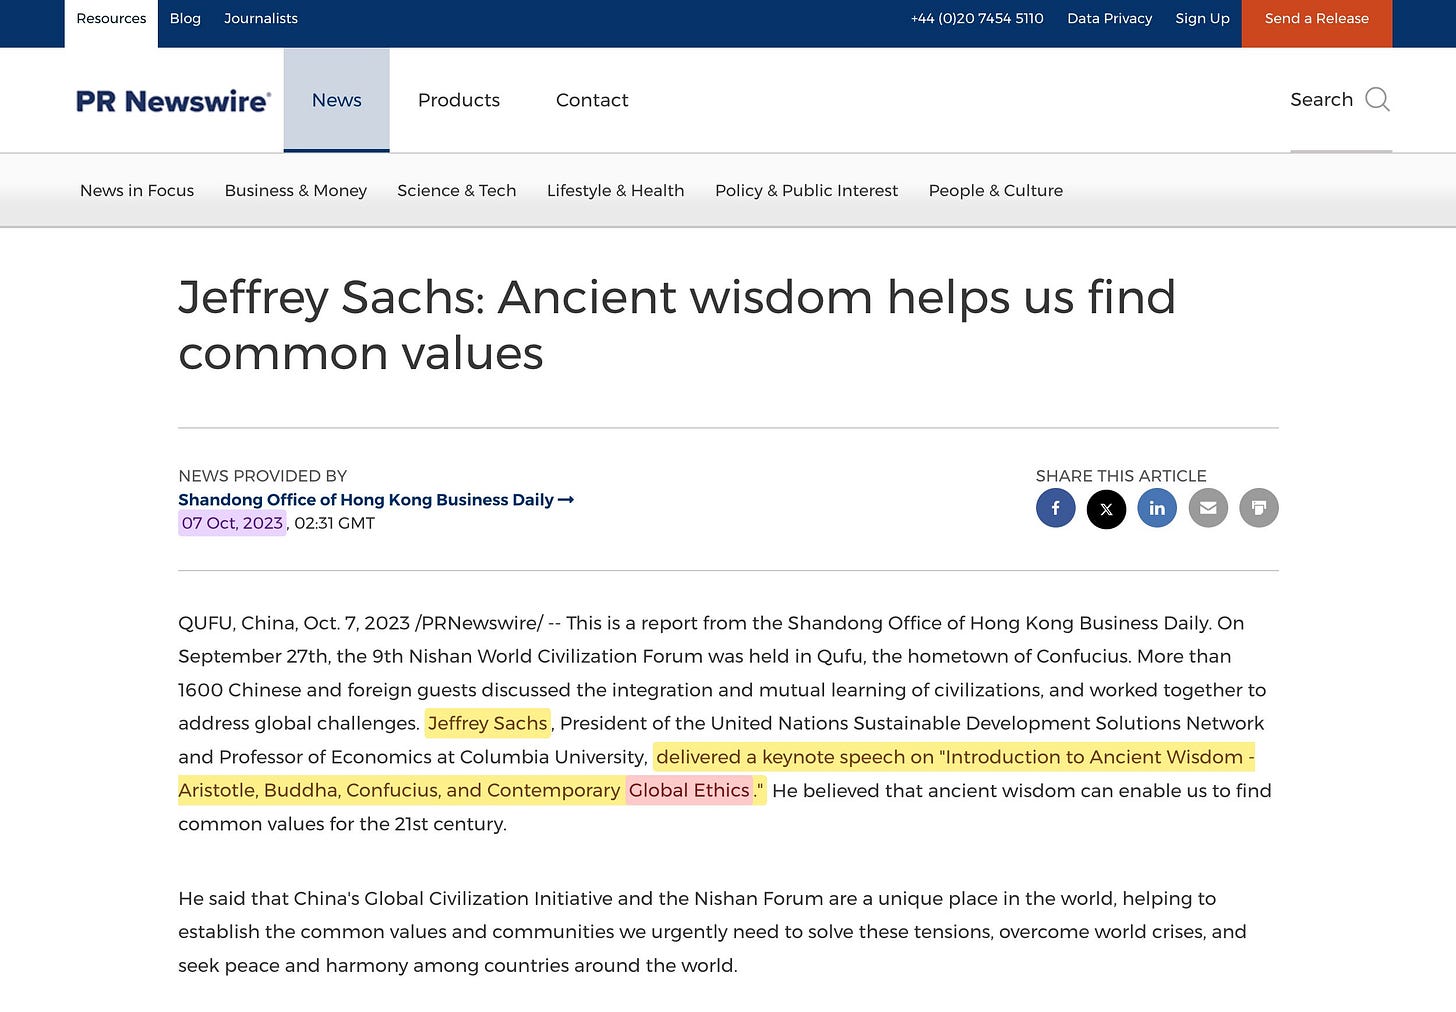Open the Policy & Public Interest category
Screen dimensions: 1456x1012
click(x=807, y=191)
